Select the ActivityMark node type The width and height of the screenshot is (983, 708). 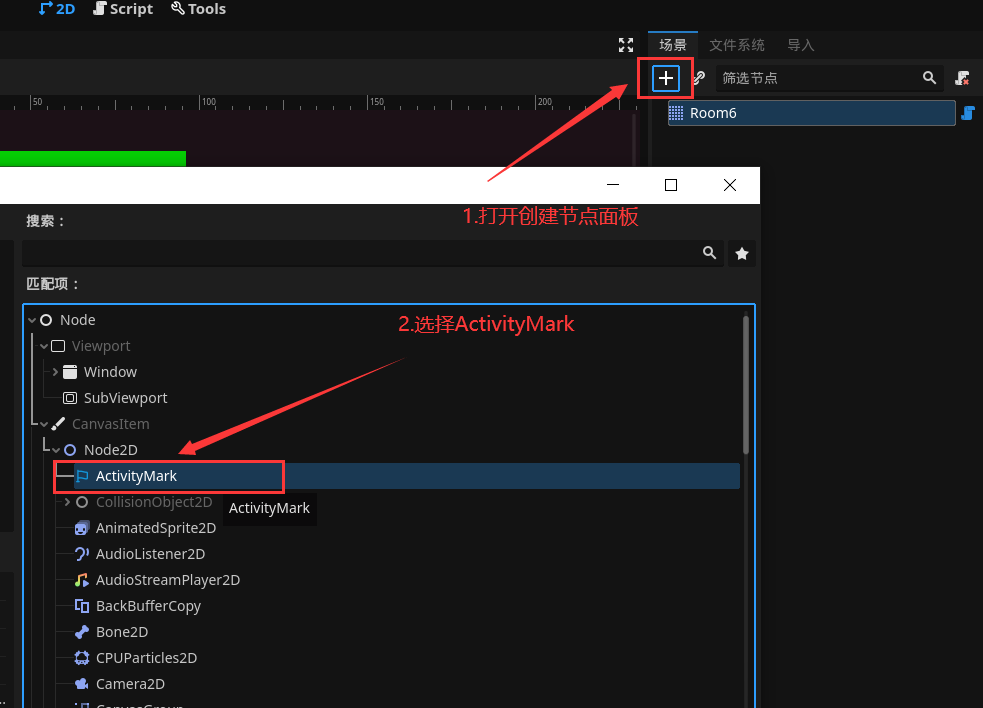[407, 476]
